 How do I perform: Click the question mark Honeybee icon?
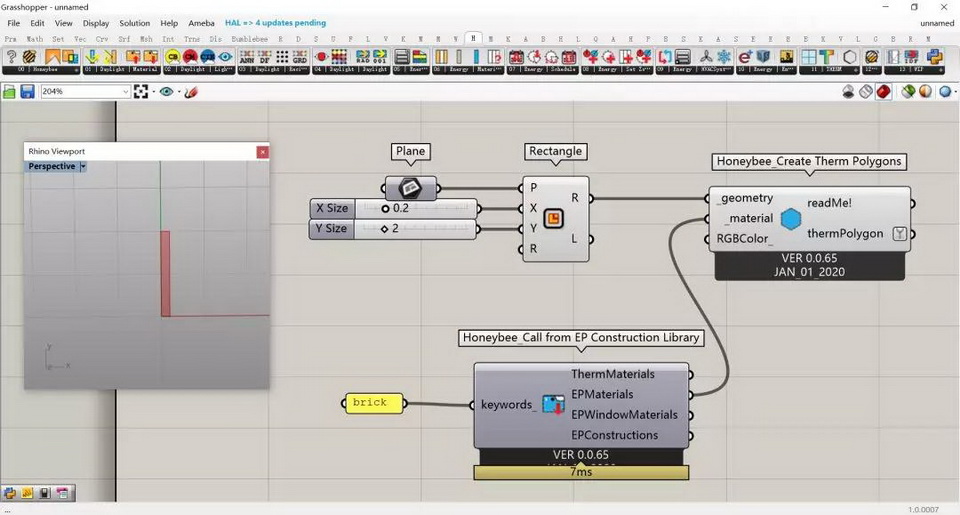coord(12,58)
